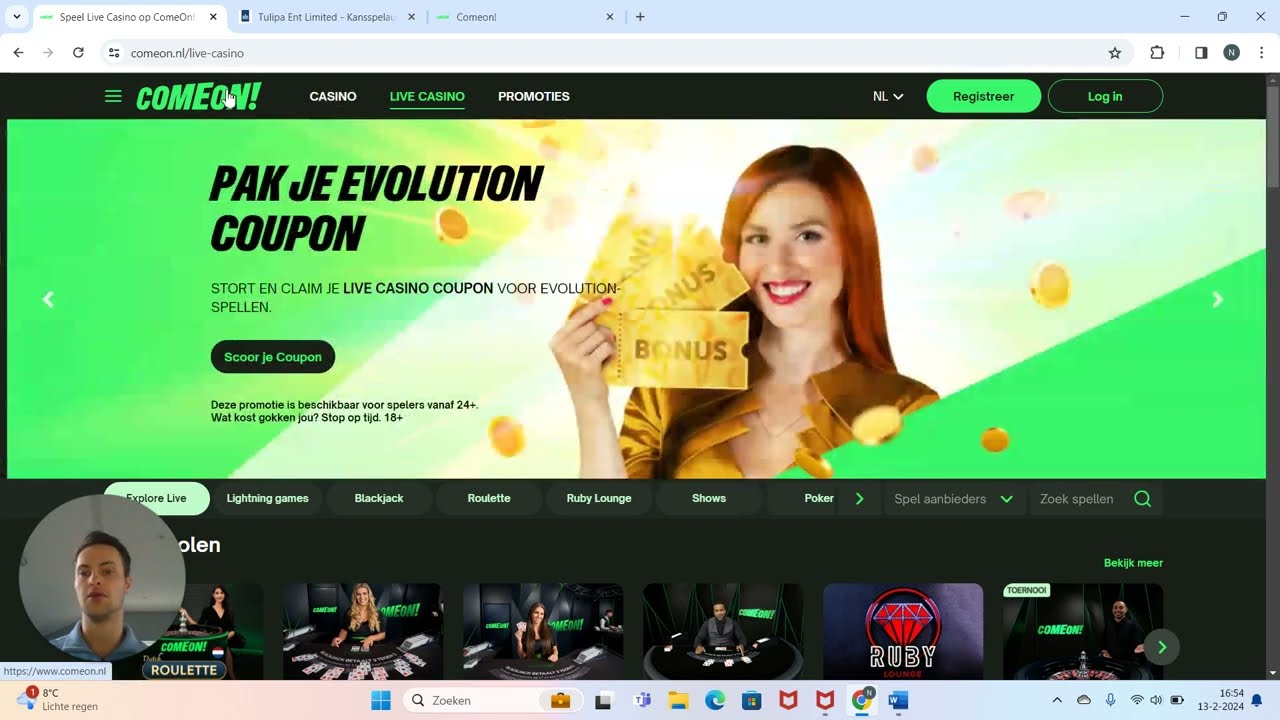Image resolution: width=1280 pixels, height=720 pixels.
Task: Expand the Spel aanbieders dropdown
Action: click(953, 499)
